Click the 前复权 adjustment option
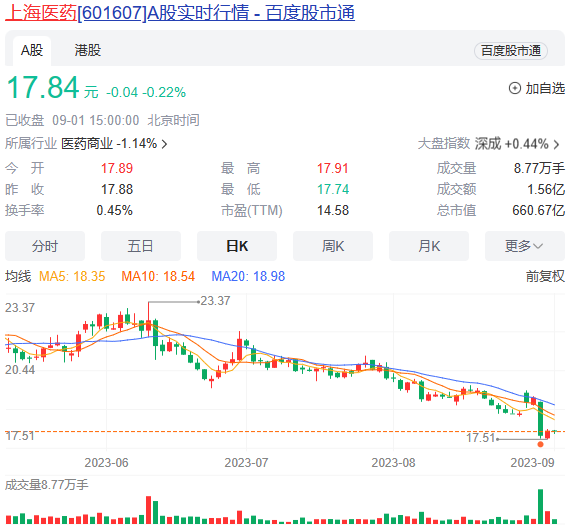This screenshot has width=571, height=530. 545,276
